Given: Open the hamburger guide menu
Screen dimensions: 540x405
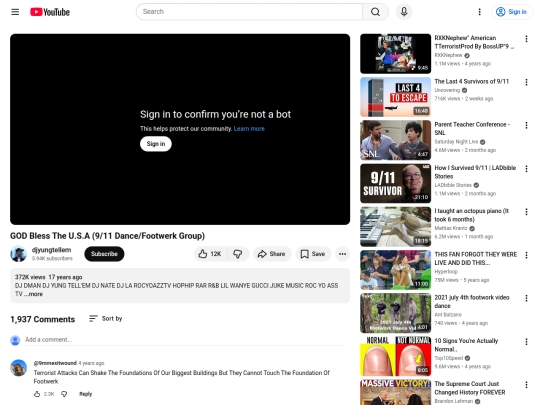Looking at the screenshot, I should coord(15,12).
